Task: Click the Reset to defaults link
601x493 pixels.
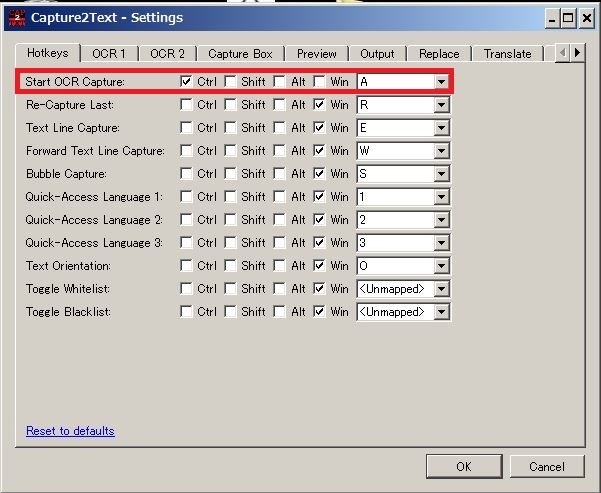Action: pos(70,431)
